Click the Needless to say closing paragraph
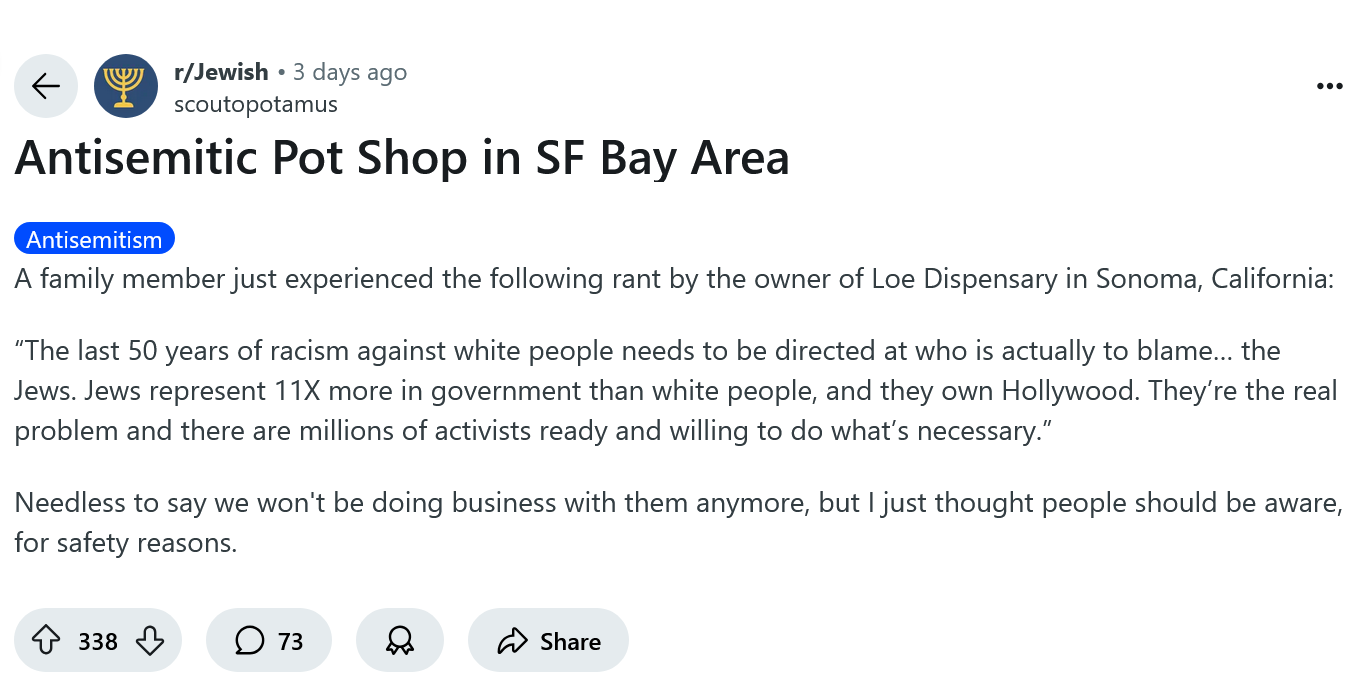The height and width of the screenshot is (692, 1368). click(x=678, y=523)
